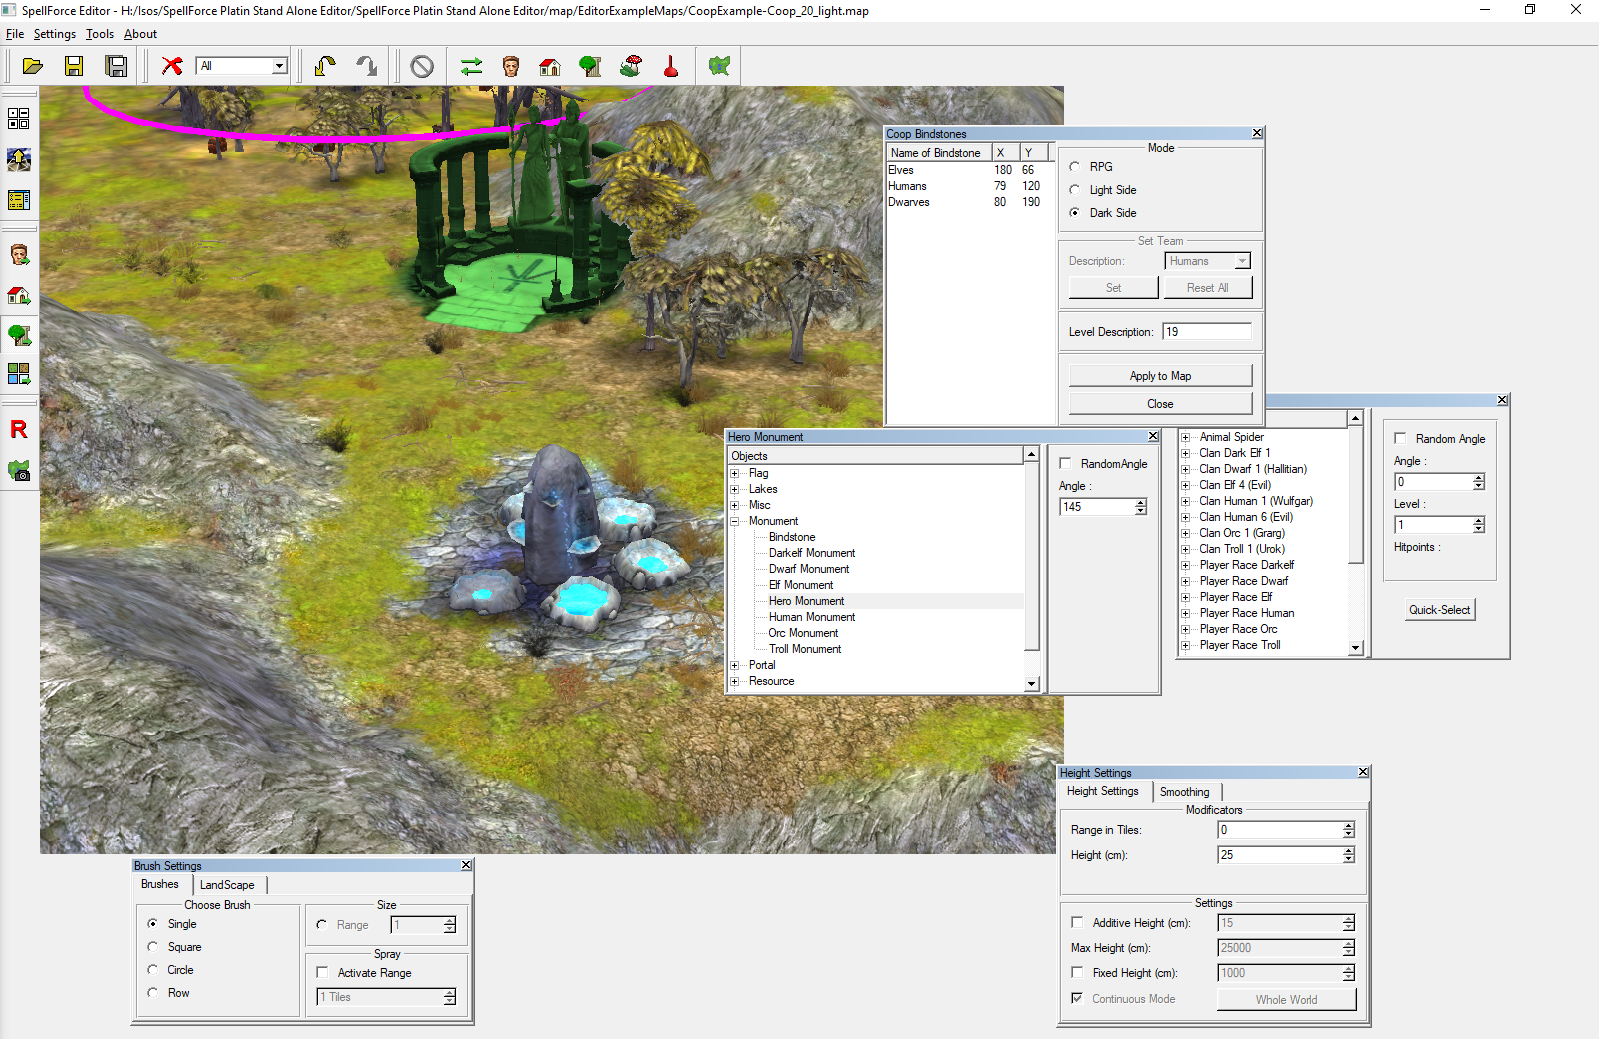
Task: Open the File menu
Action: (x=15, y=34)
